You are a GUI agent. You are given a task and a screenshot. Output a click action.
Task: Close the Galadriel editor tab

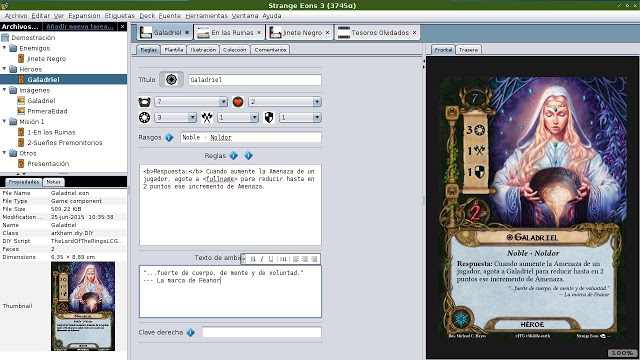click(x=187, y=32)
